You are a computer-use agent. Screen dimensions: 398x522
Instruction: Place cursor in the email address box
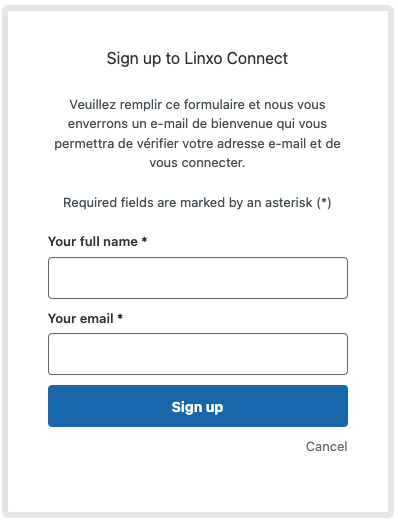[198, 354]
